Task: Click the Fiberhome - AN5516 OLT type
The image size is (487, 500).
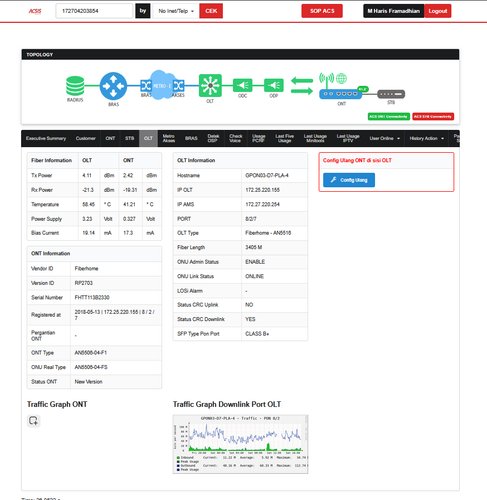Action: (x=268, y=233)
